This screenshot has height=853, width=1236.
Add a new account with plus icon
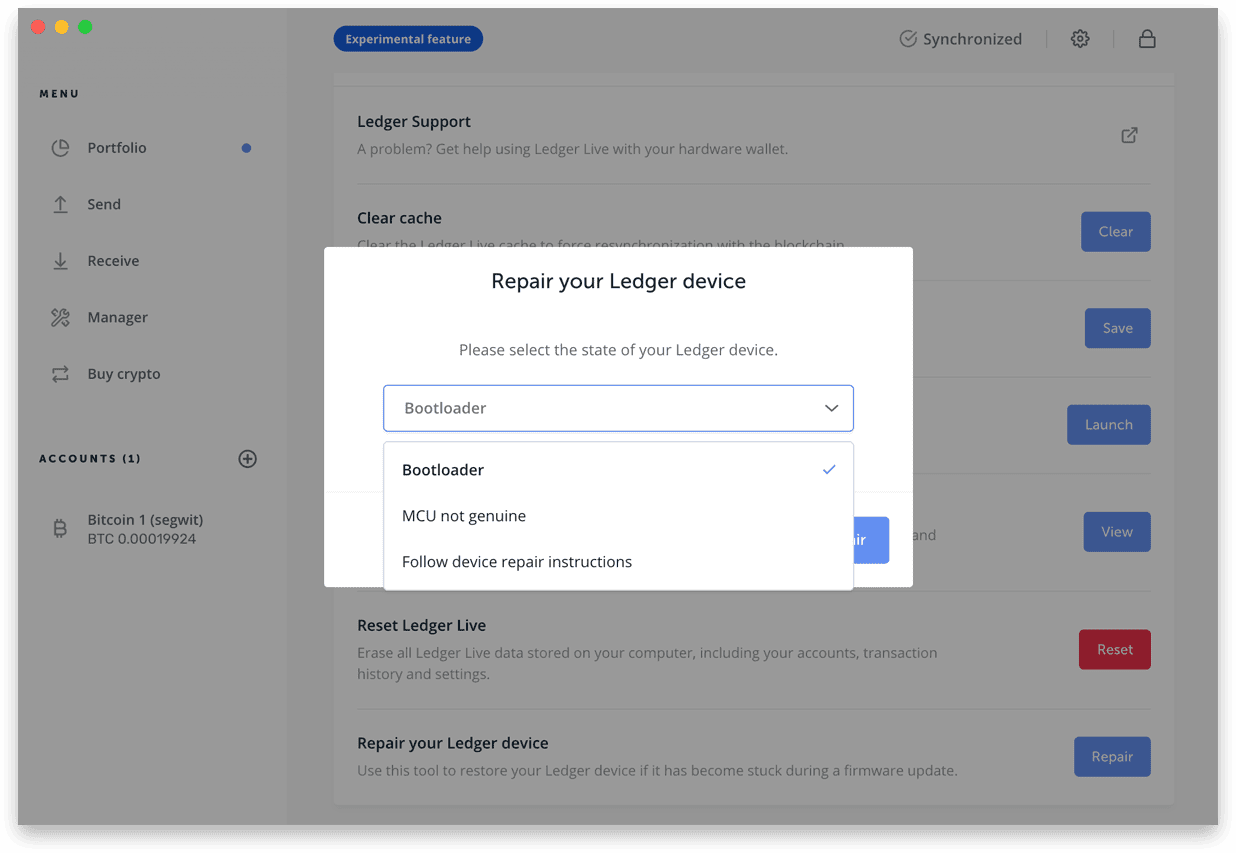(x=248, y=459)
